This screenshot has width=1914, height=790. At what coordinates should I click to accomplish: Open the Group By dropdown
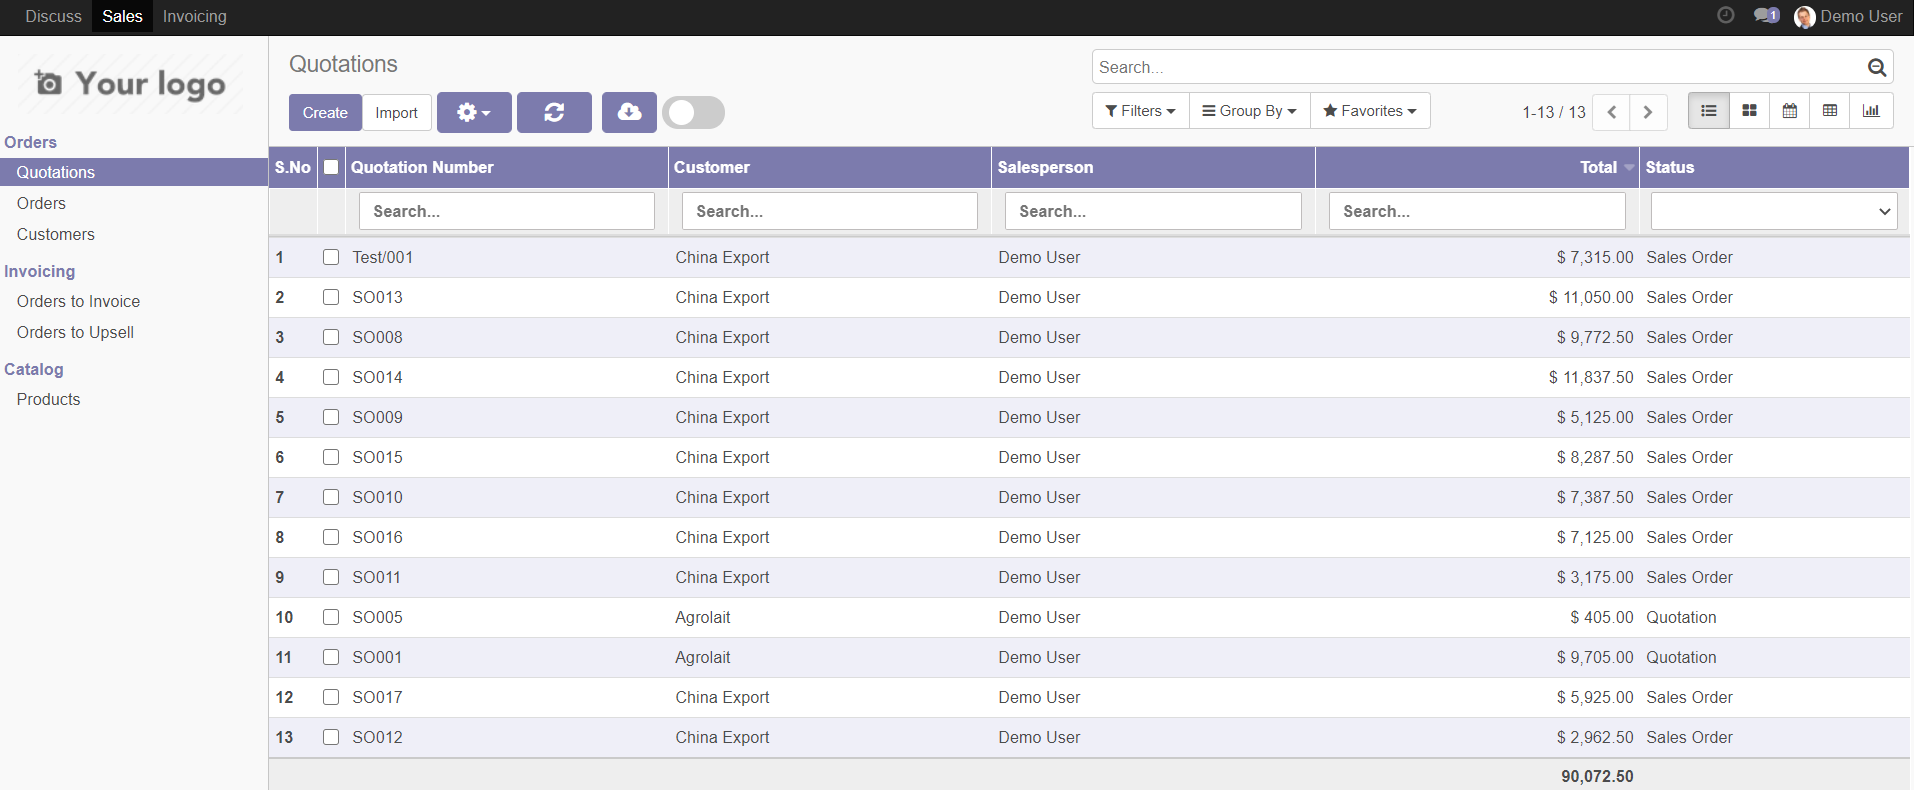pyautogui.click(x=1249, y=111)
